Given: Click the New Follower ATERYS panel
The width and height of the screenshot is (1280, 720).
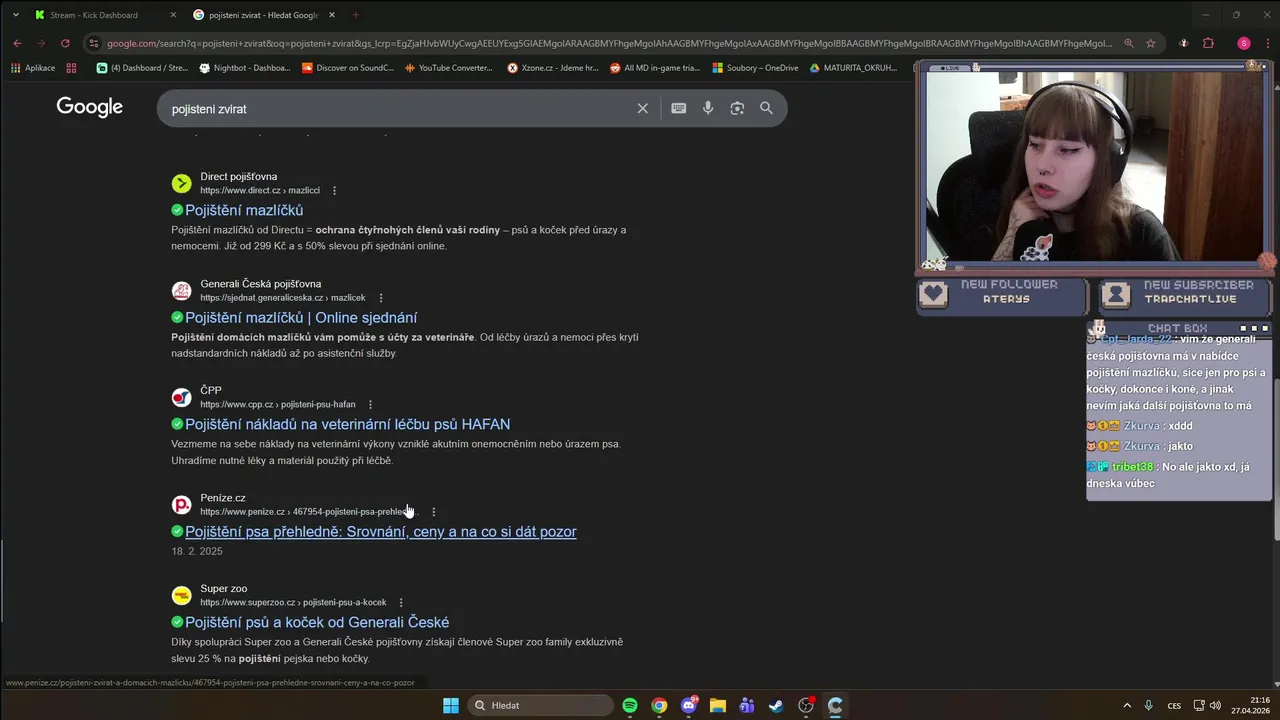Looking at the screenshot, I should [x=1001, y=295].
